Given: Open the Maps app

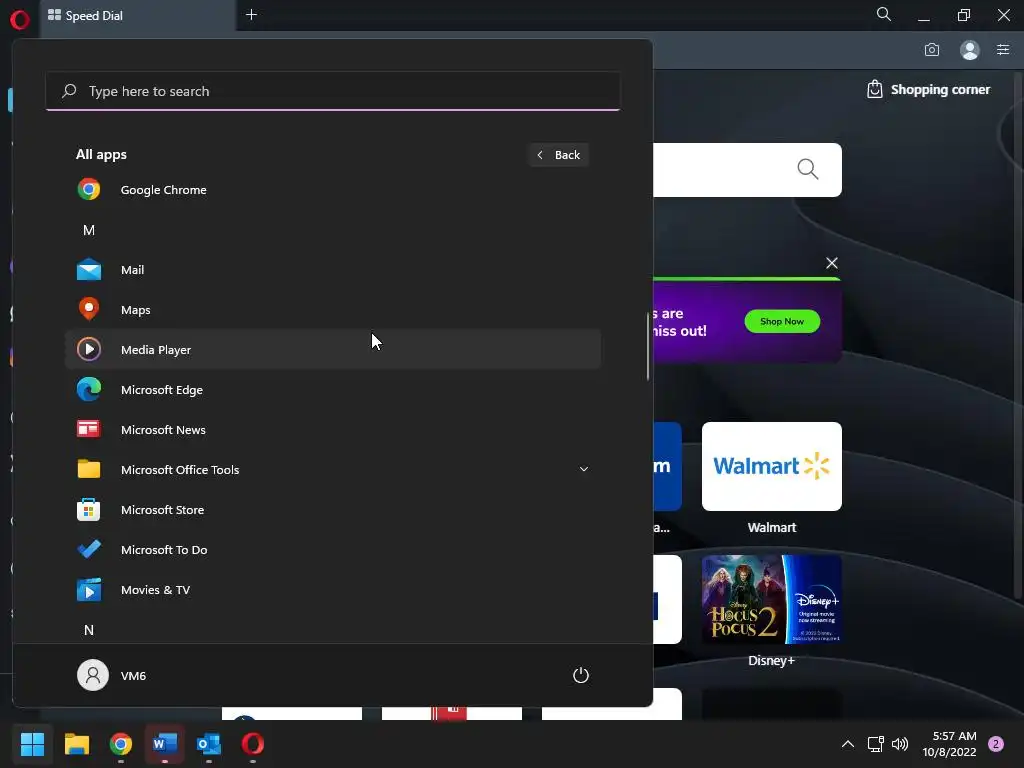Looking at the screenshot, I should click(332, 310).
